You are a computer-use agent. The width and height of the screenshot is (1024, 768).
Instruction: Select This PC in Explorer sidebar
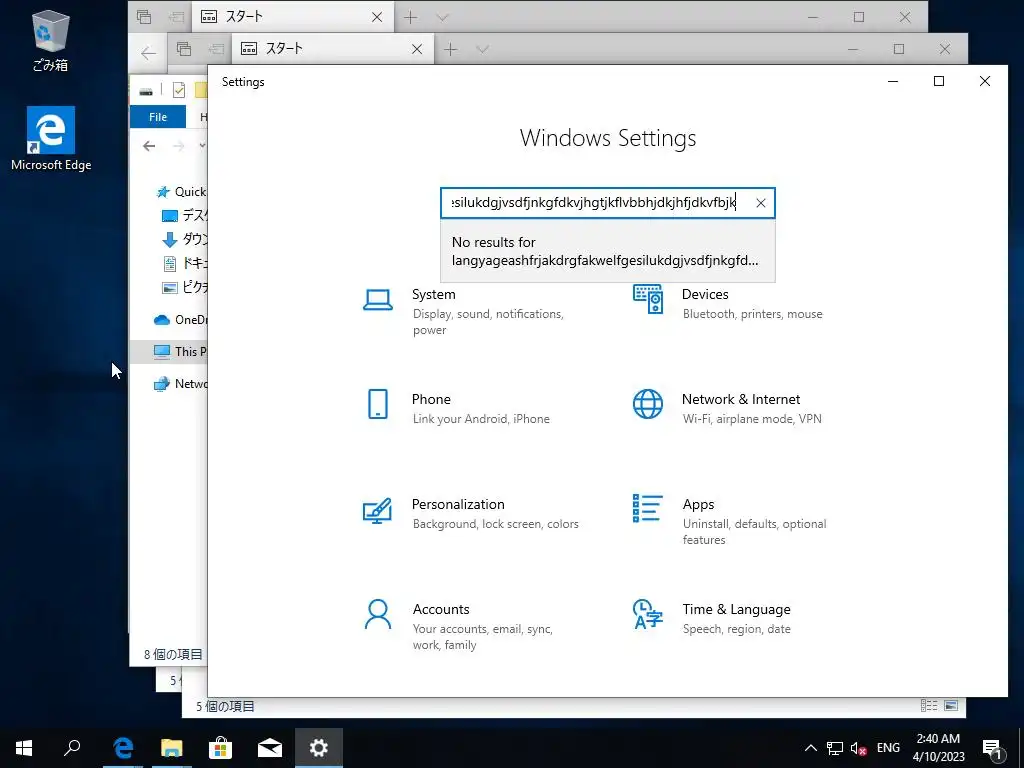(x=180, y=351)
